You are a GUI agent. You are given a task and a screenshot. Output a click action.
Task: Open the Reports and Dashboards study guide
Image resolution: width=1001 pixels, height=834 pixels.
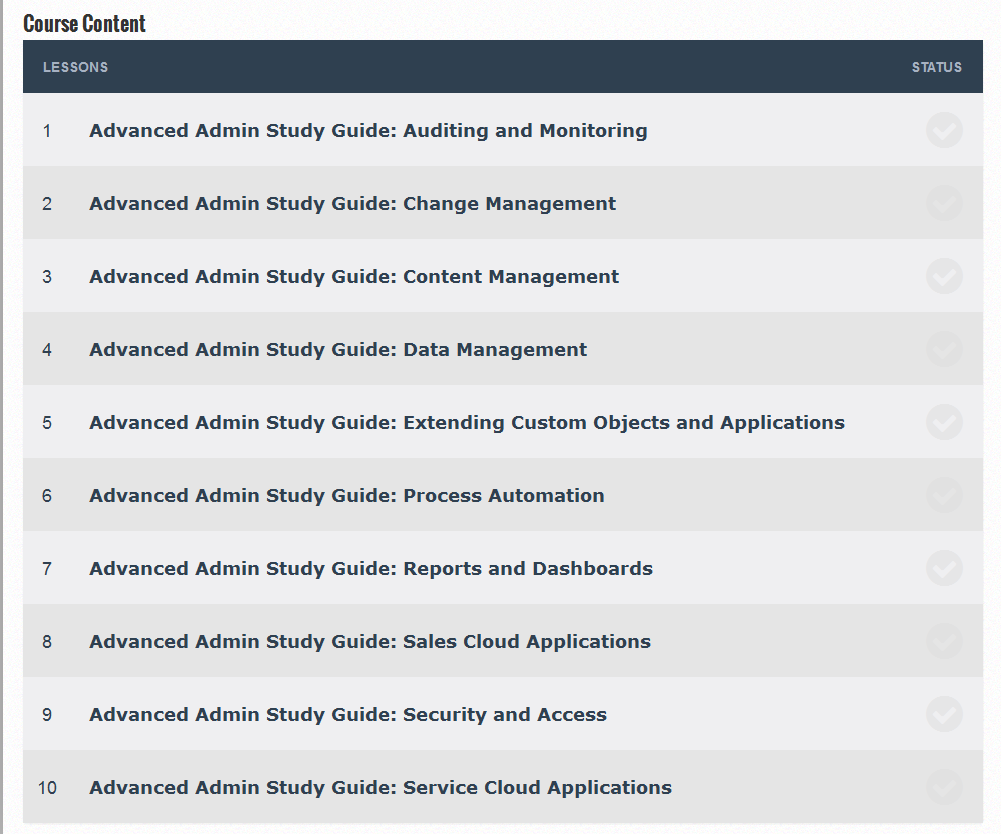(x=370, y=569)
